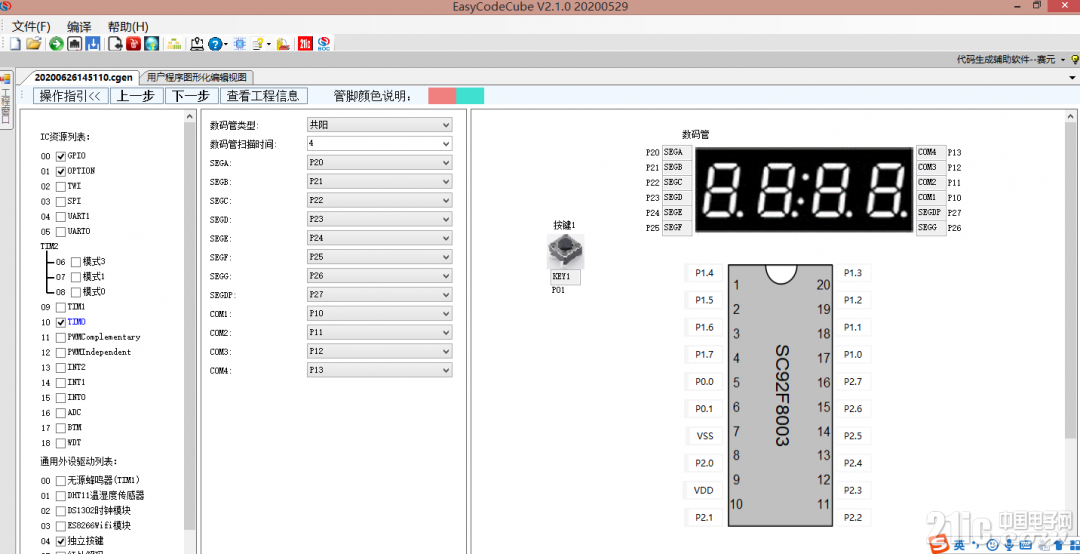Click the P1.4 pin button on the chip
The height and width of the screenshot is (554, 1080).
click(x=703, y=273)
